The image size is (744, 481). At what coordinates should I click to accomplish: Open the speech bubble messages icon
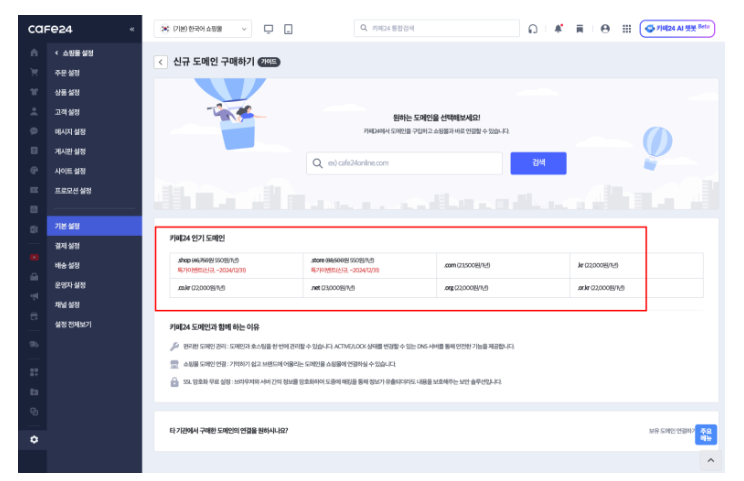(x=34, y=131)
